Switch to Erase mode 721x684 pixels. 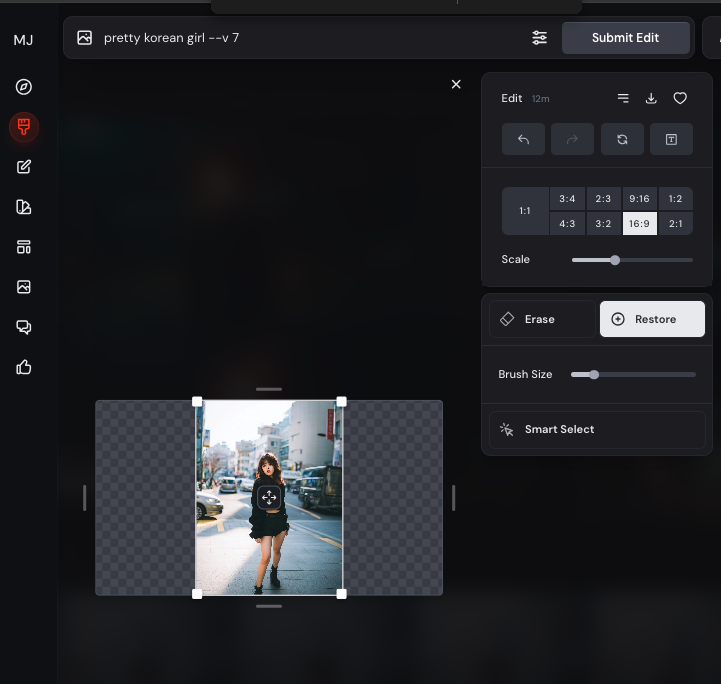[541, 319]
